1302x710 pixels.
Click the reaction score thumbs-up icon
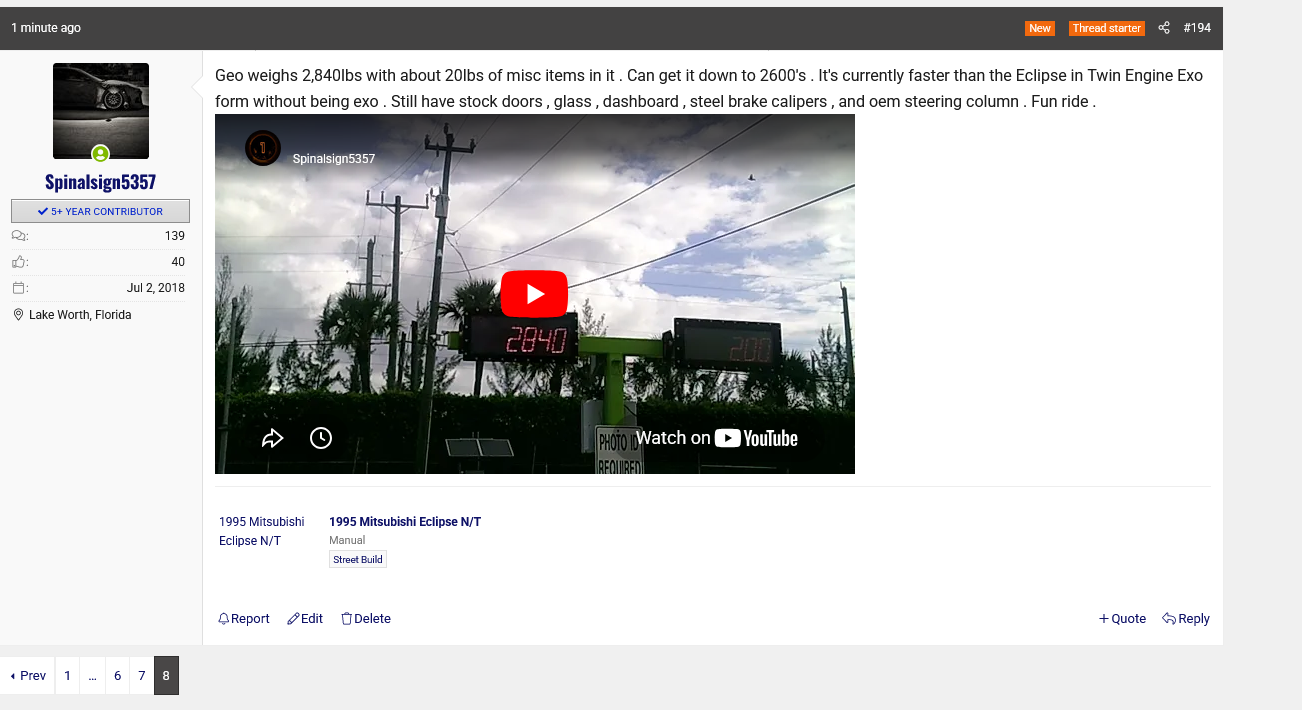point(19,262)
